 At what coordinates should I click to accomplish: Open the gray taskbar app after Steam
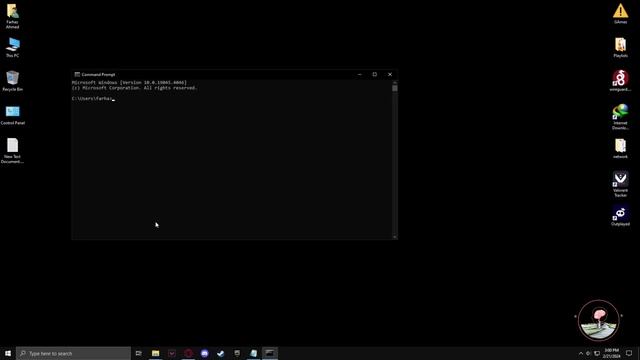[237, 353]
